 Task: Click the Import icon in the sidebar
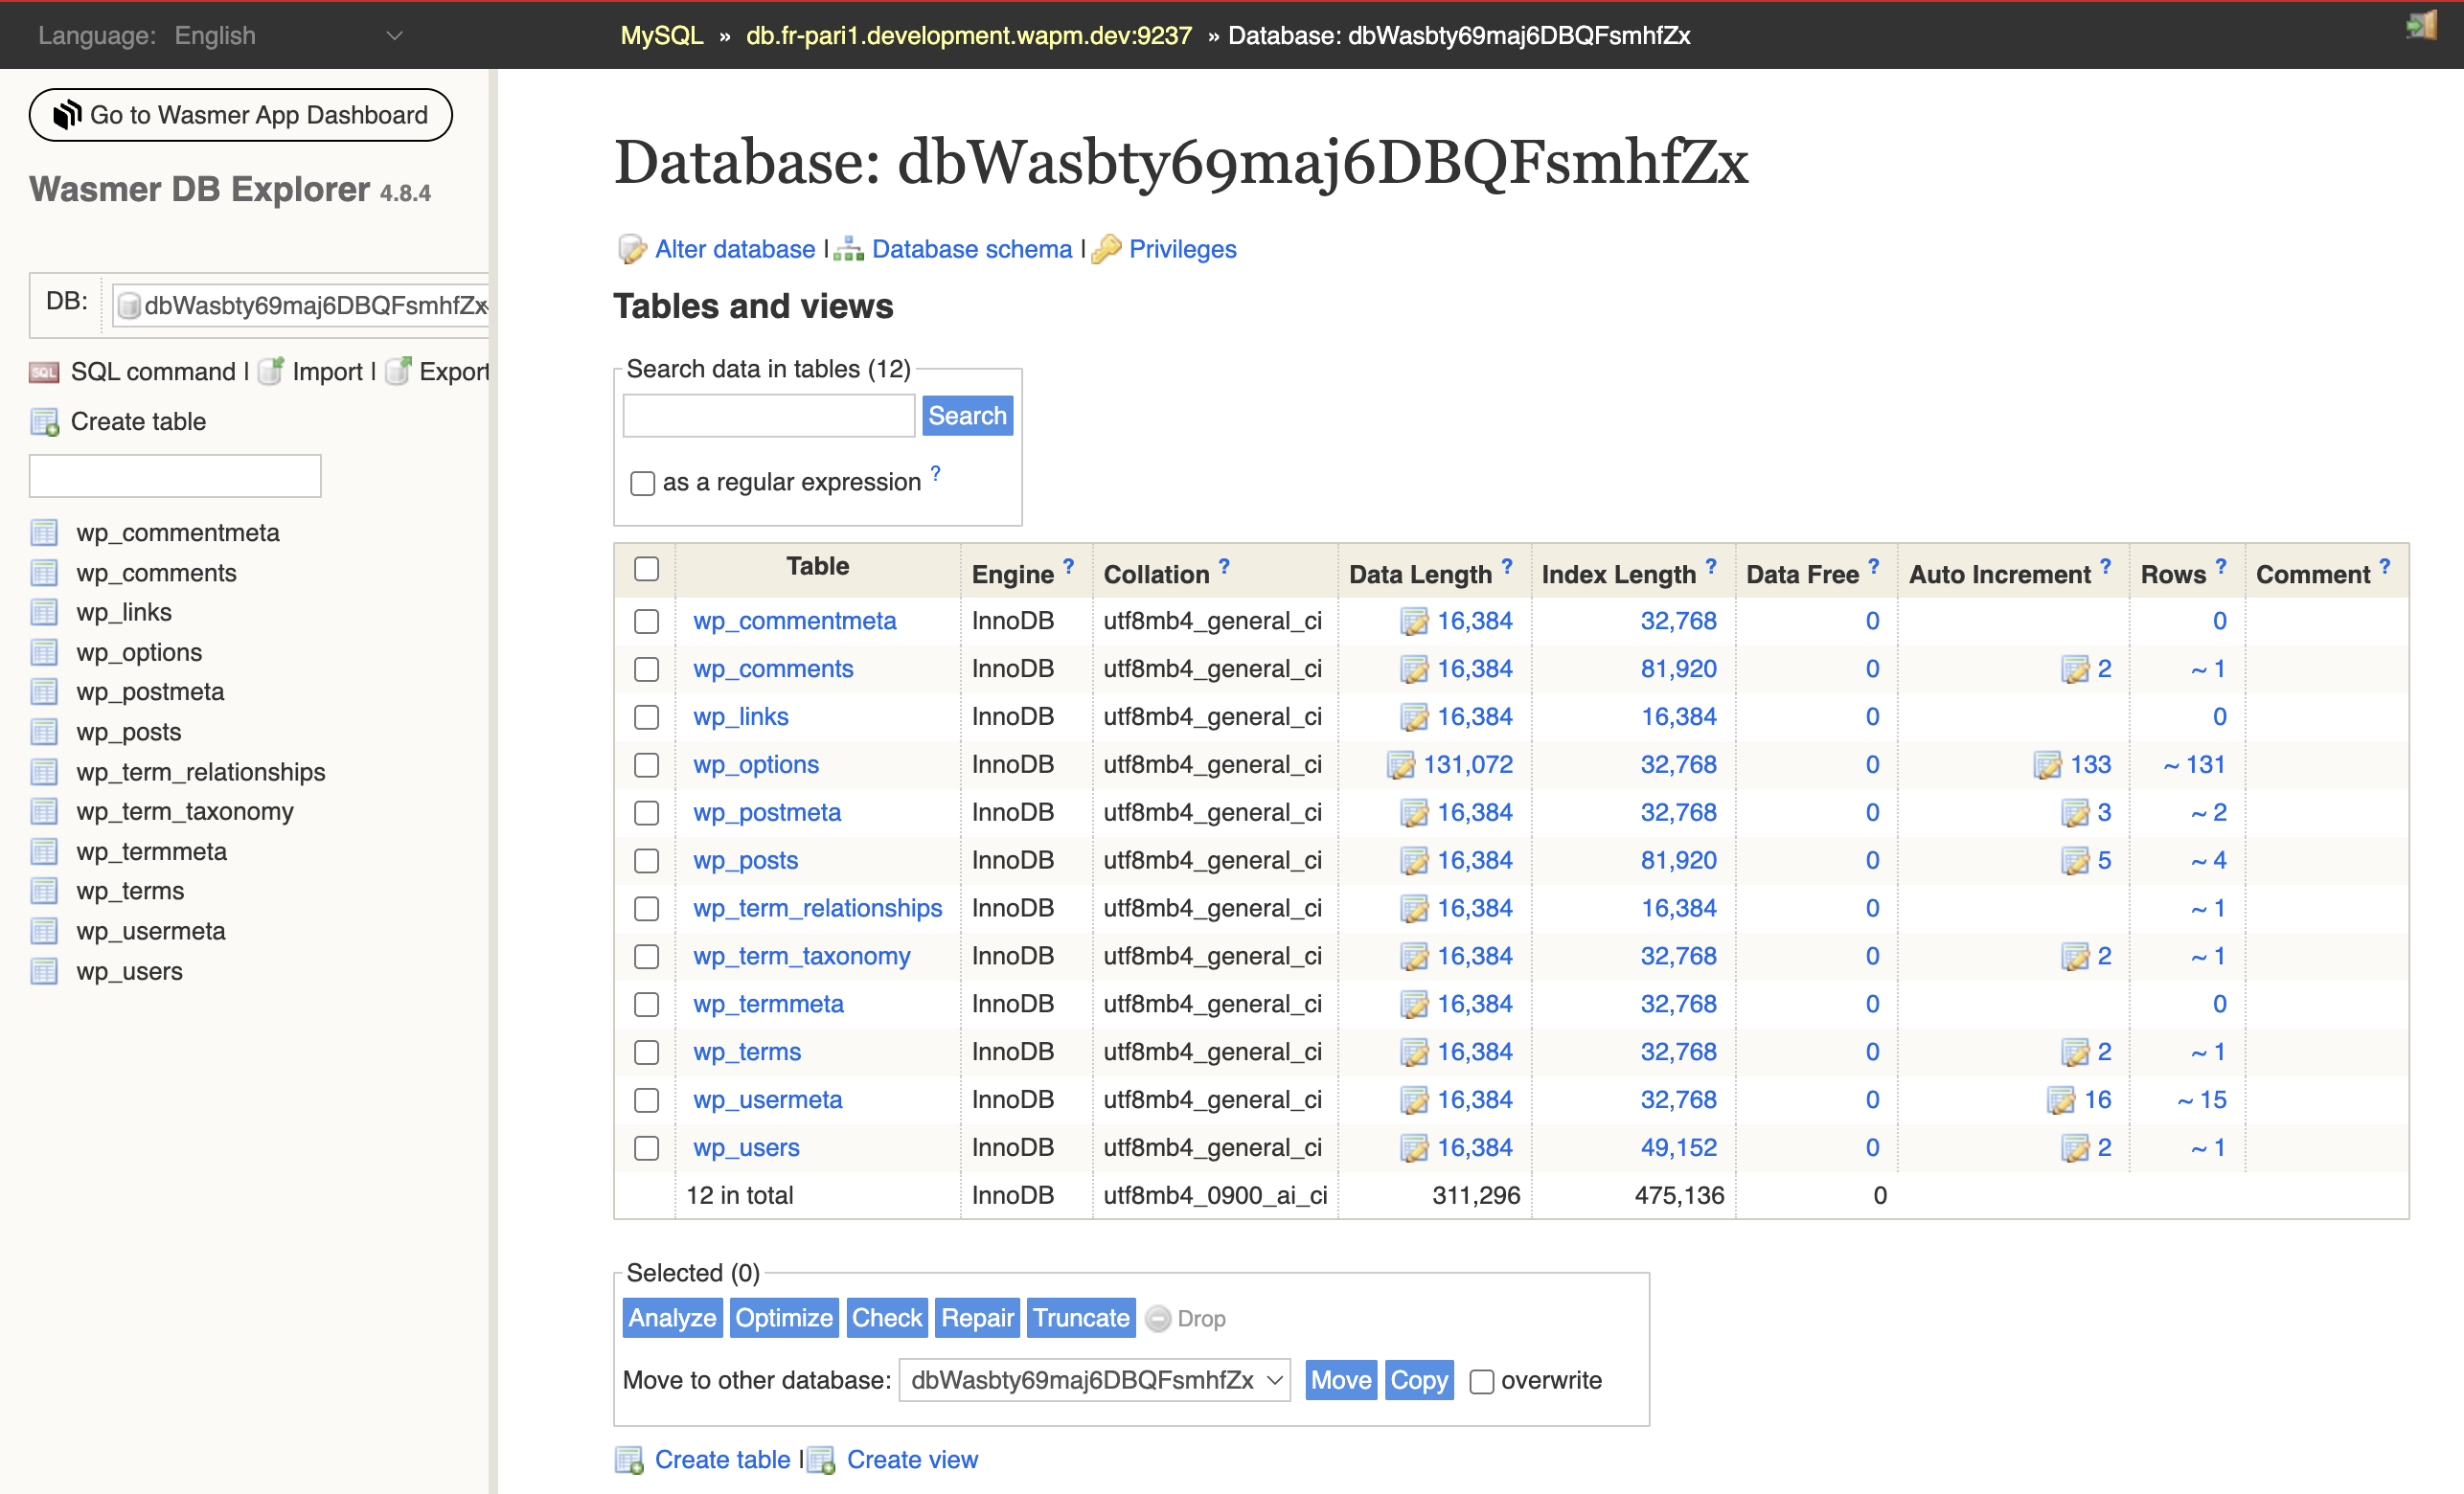268,371
